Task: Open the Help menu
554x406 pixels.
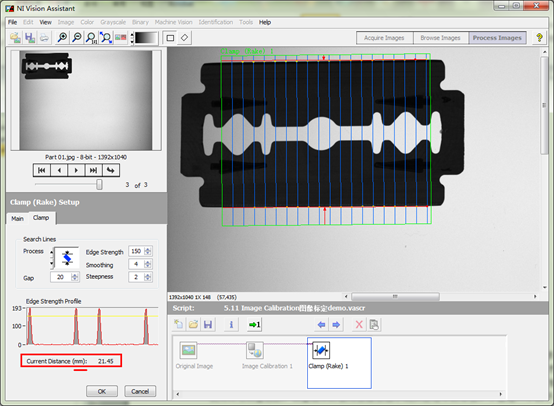Action: click(x=265, y=22)
